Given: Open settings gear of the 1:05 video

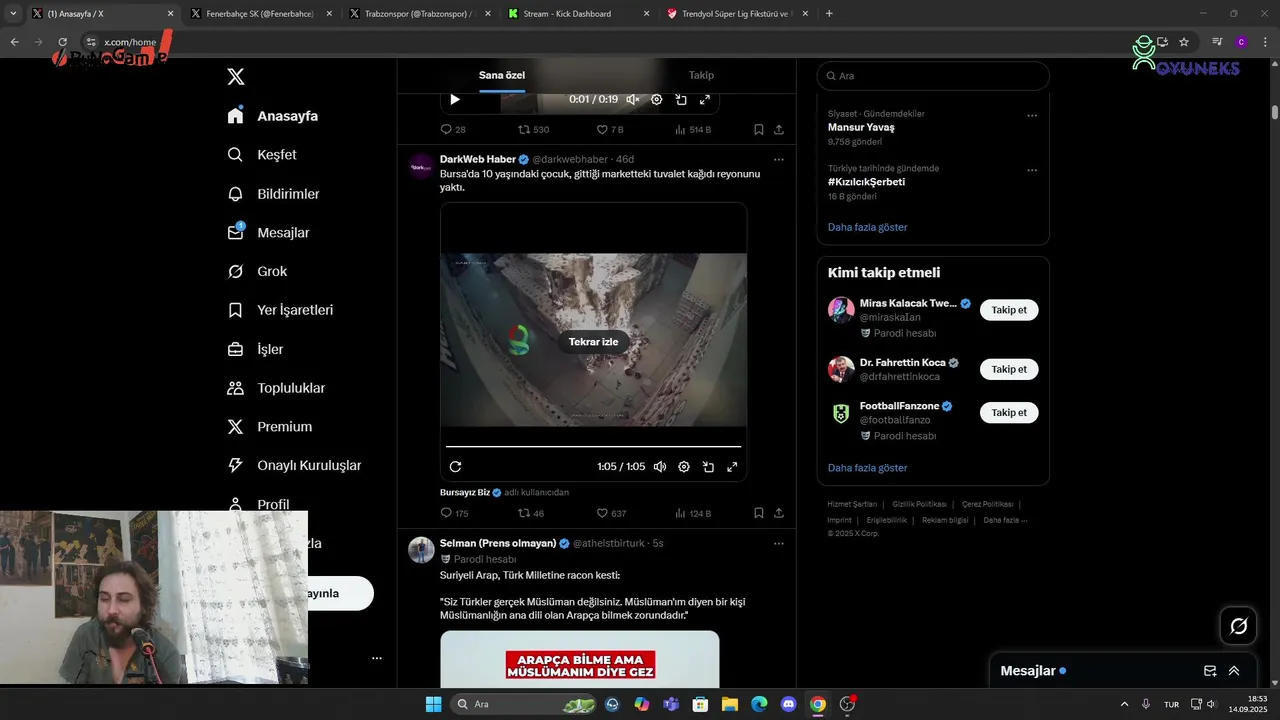Looking at the screenshot, I should point(684,467).
